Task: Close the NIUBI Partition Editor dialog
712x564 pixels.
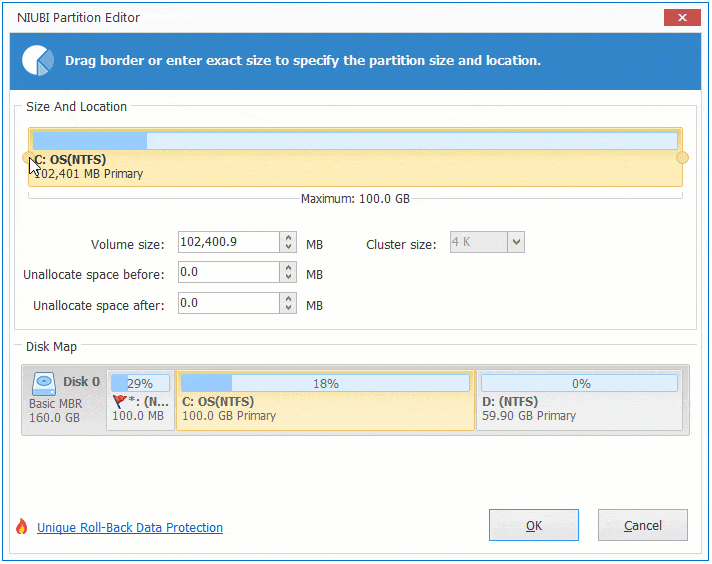Action: pyautogui.click(x=682, y=17)
